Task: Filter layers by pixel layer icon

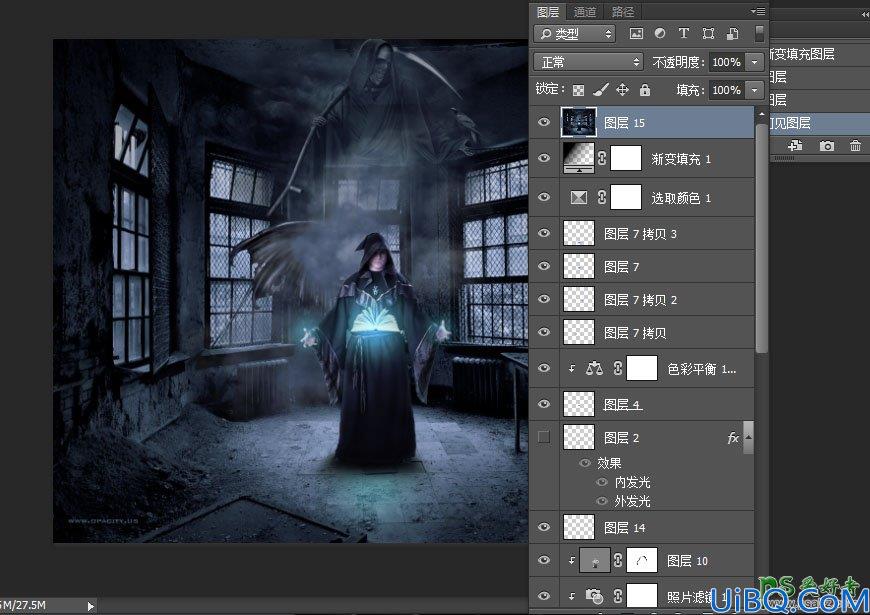Action: pos(636,34)
